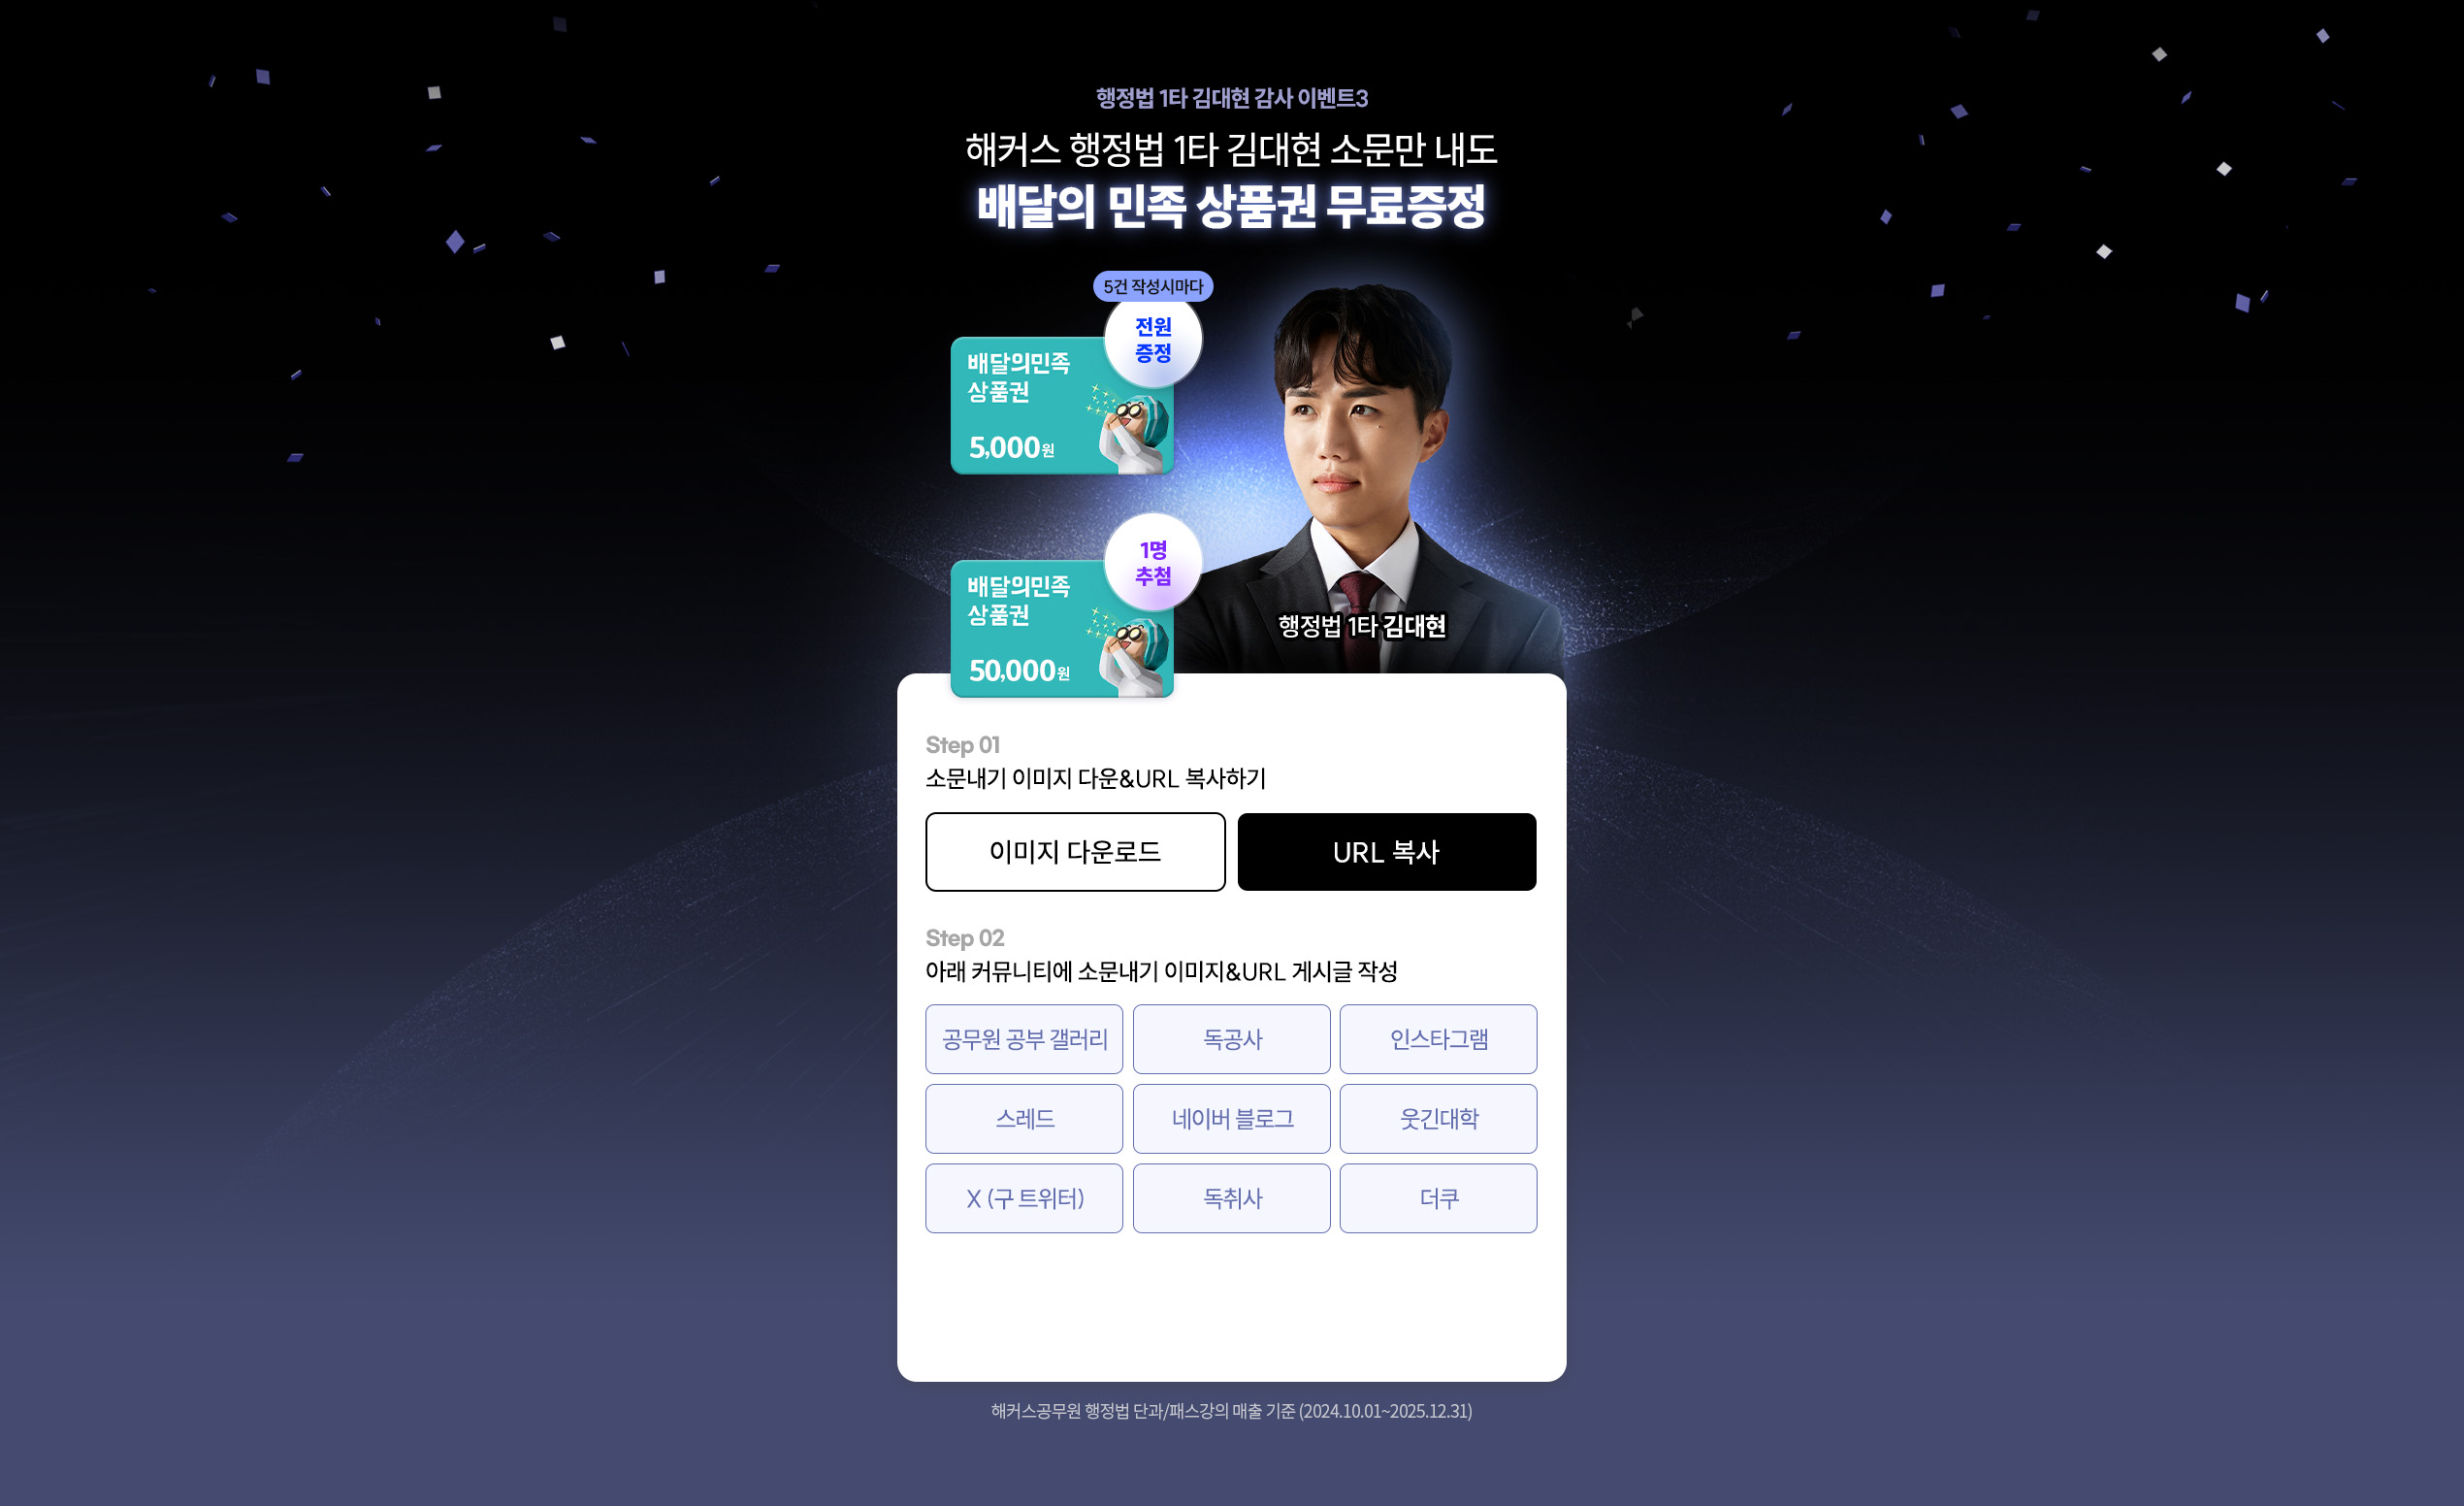Click the X (구 트위터) button
The width and height of the screenshot is (2464, 1506).
(x=1024, y=1198)
